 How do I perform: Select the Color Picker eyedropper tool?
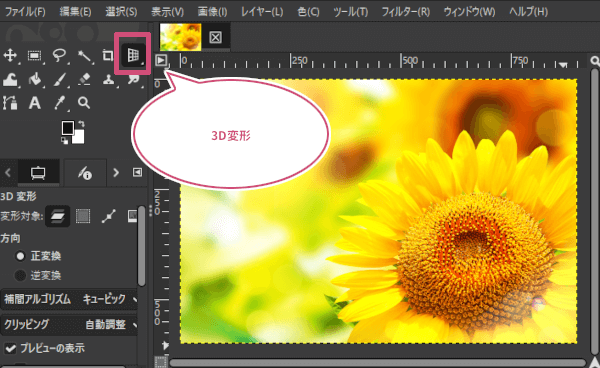tap(59, 103)
